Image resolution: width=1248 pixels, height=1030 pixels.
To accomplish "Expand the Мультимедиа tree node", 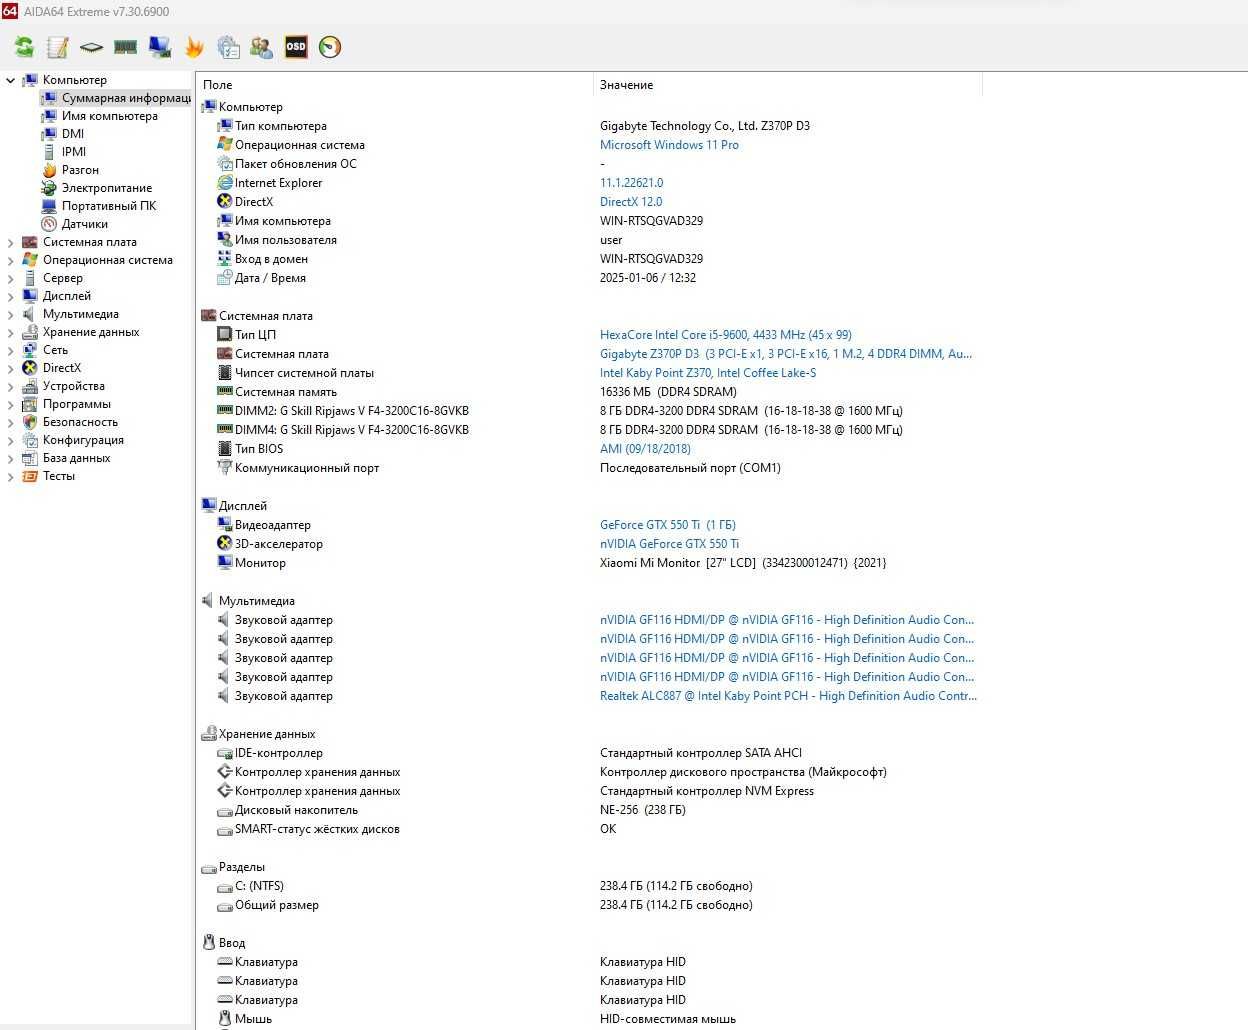I will (11, 314).
